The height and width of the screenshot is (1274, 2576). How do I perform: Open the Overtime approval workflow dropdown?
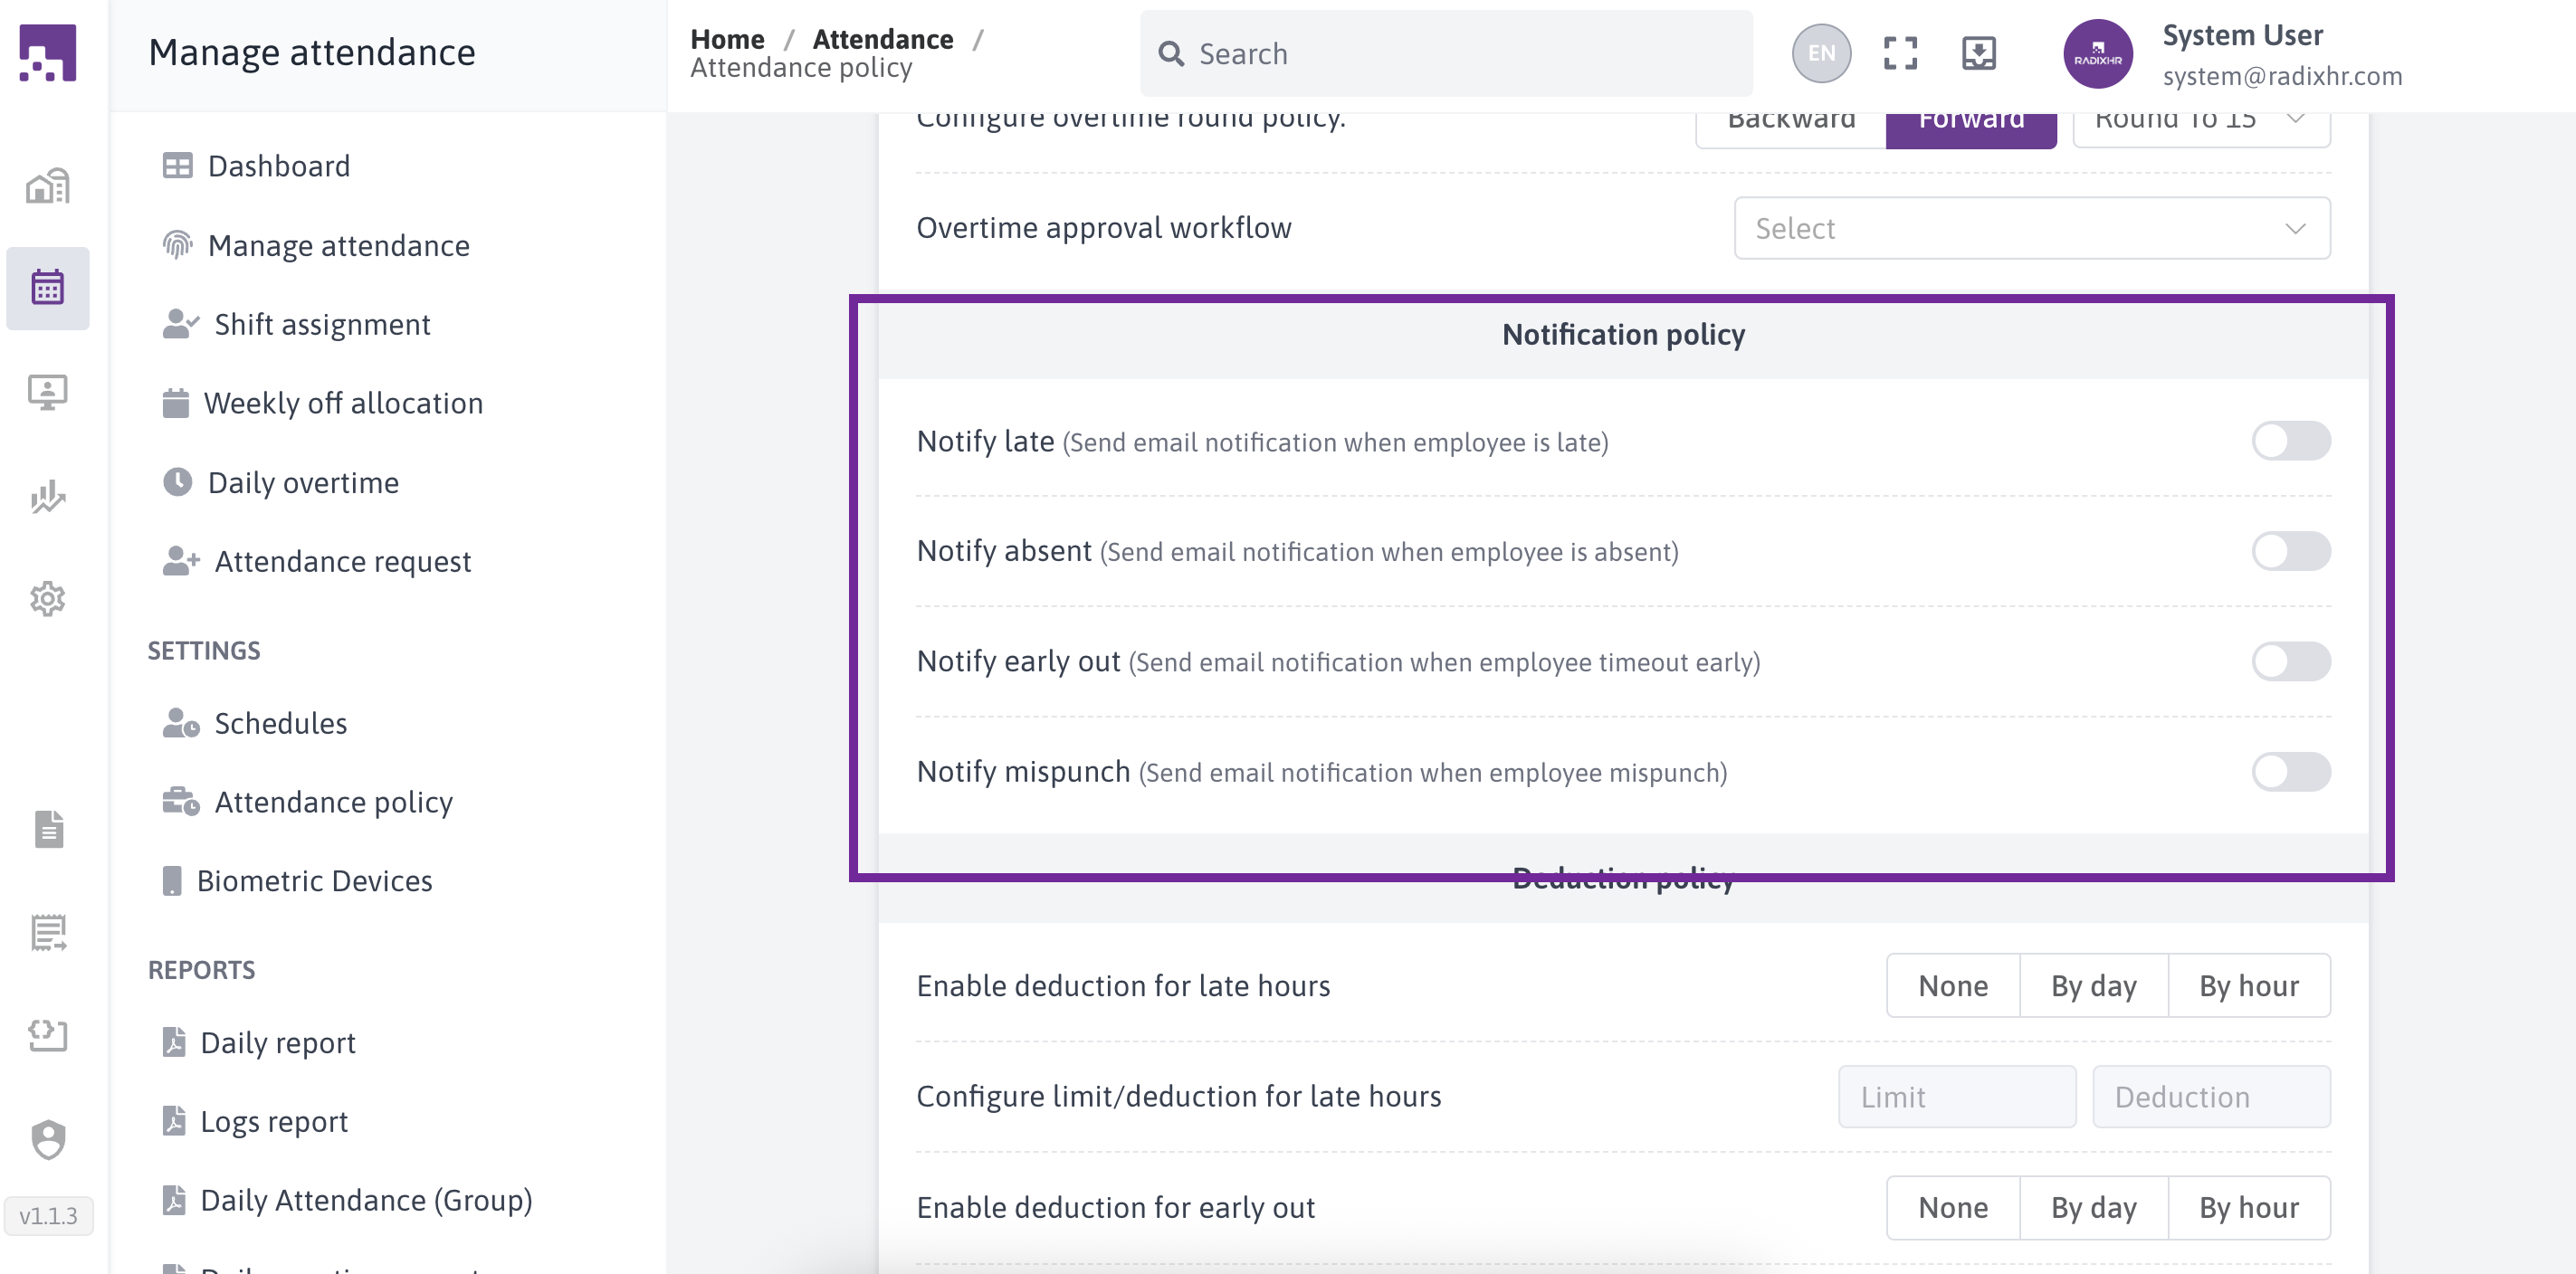click(x=2031, y=228)
